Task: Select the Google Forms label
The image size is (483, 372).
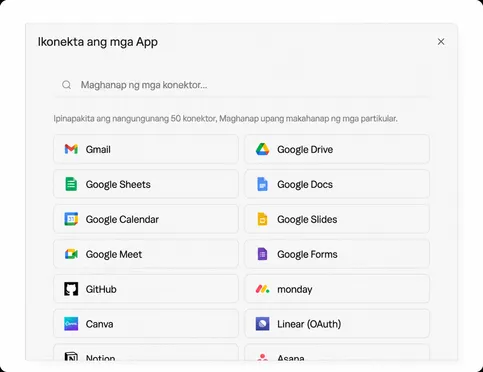Action: 307,254
